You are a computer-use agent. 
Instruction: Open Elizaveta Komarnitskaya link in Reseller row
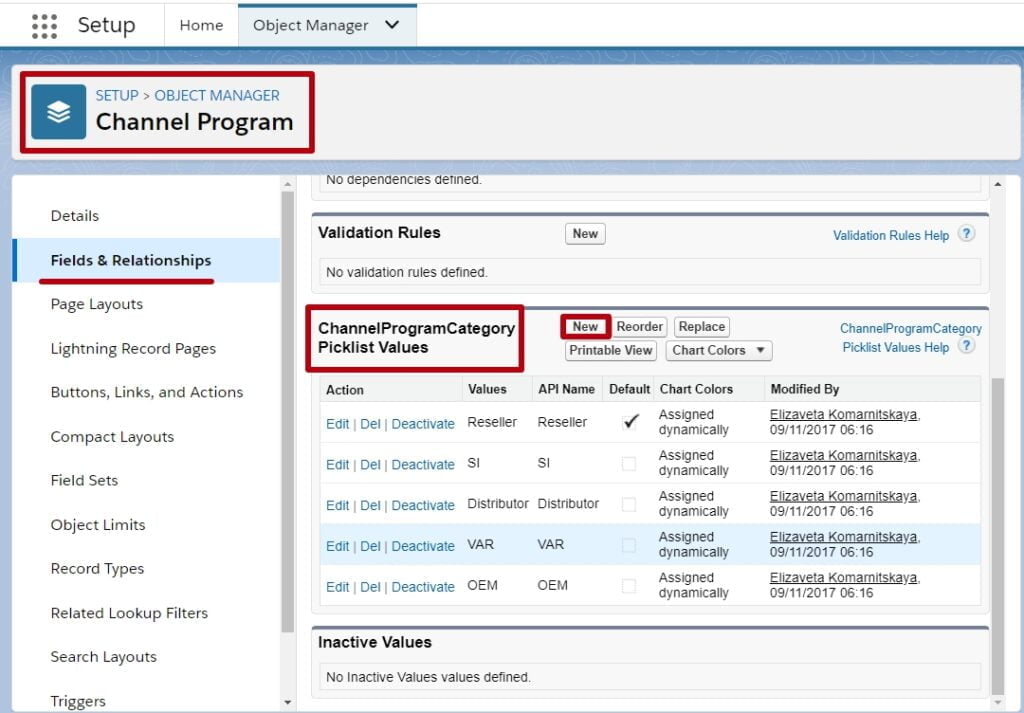844,415
